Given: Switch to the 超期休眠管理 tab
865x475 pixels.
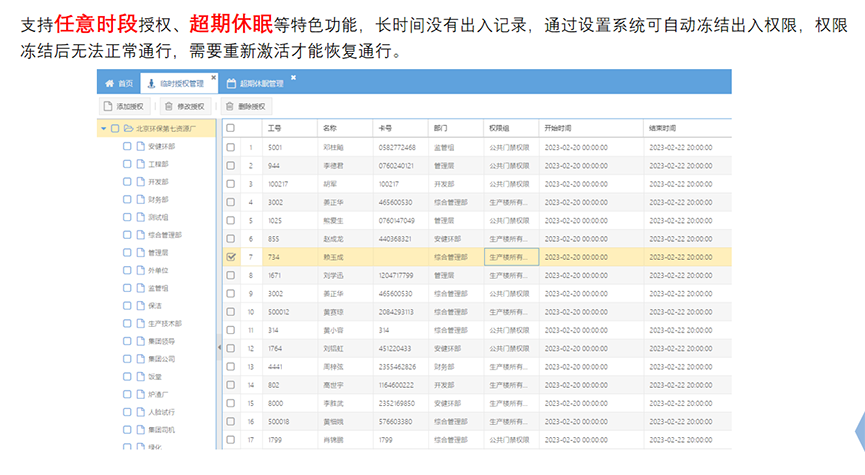Looking at the screenshot, I should pos(260,84).
